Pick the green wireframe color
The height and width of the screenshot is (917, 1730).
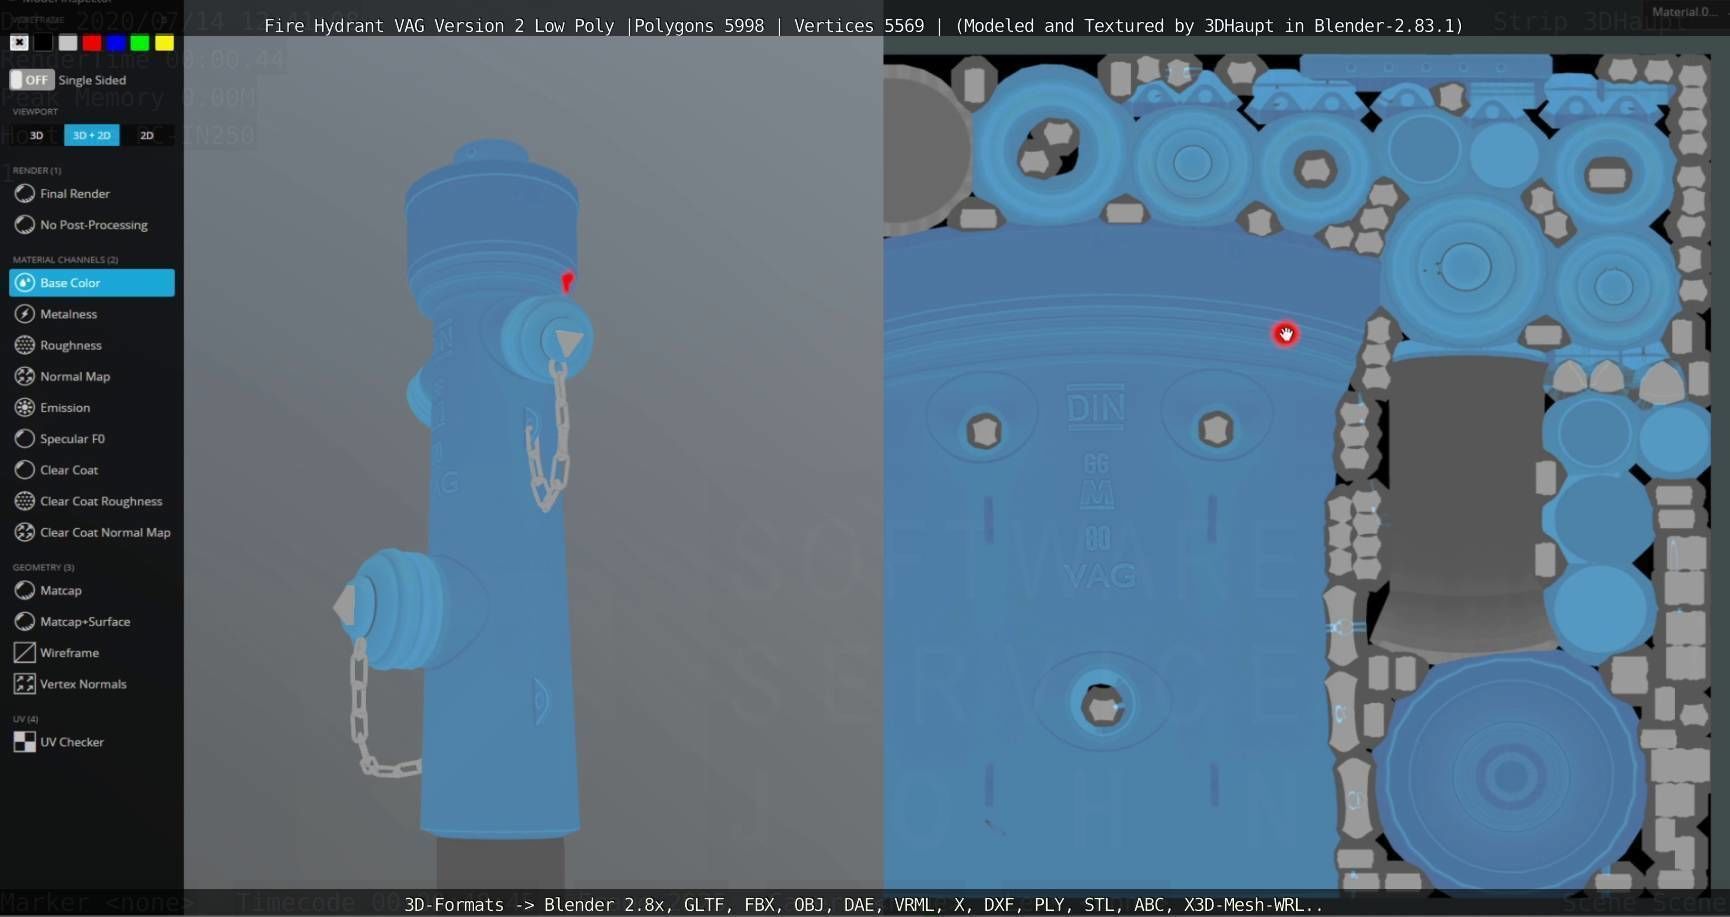[x=140, y=42]
